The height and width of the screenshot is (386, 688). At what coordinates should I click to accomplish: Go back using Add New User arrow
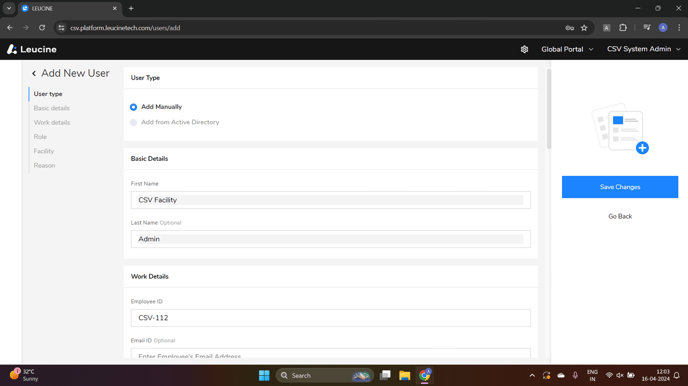(x=34, y=73)
